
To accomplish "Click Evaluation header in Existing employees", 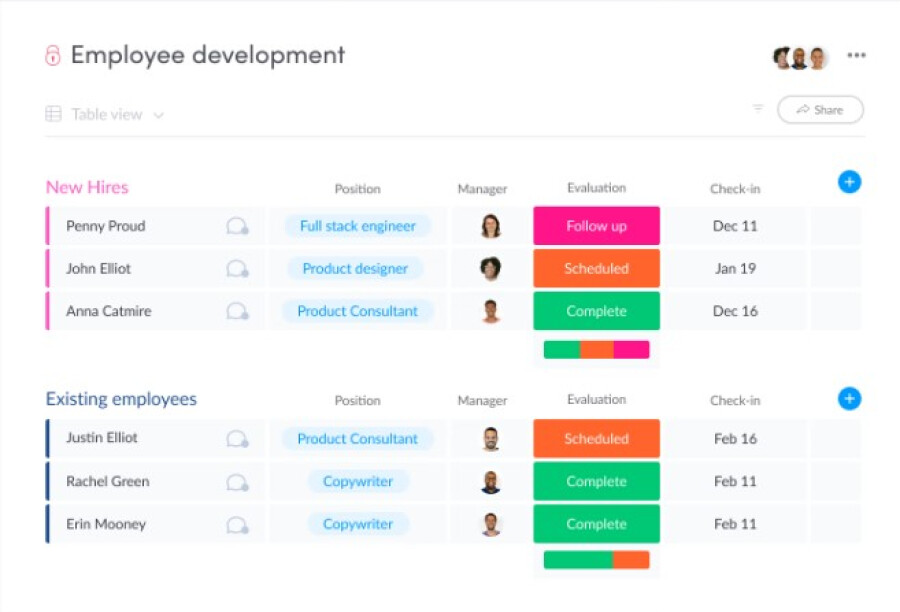I will [x=596, y=400].
